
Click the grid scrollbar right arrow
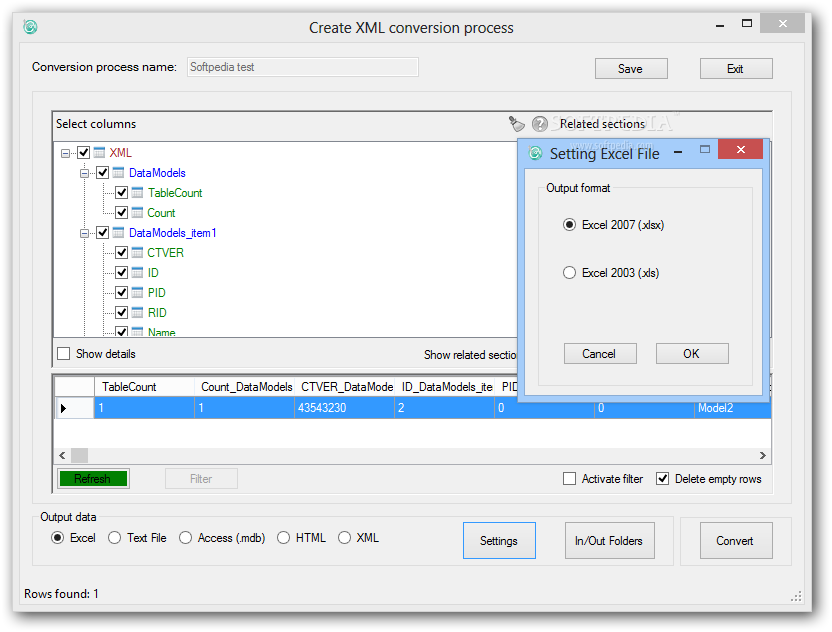[x=762, y=455]
